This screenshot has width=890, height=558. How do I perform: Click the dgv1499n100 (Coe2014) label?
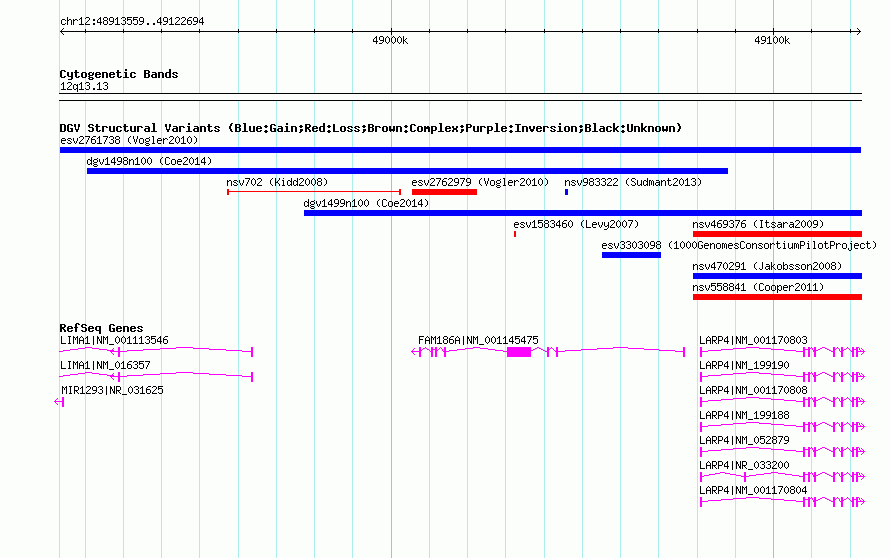point(366,203)
